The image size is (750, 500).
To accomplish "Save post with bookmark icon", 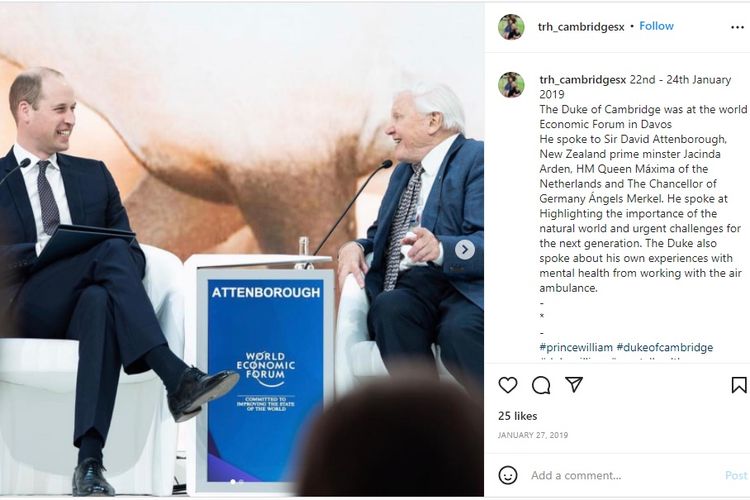I will tap(739, 385).
